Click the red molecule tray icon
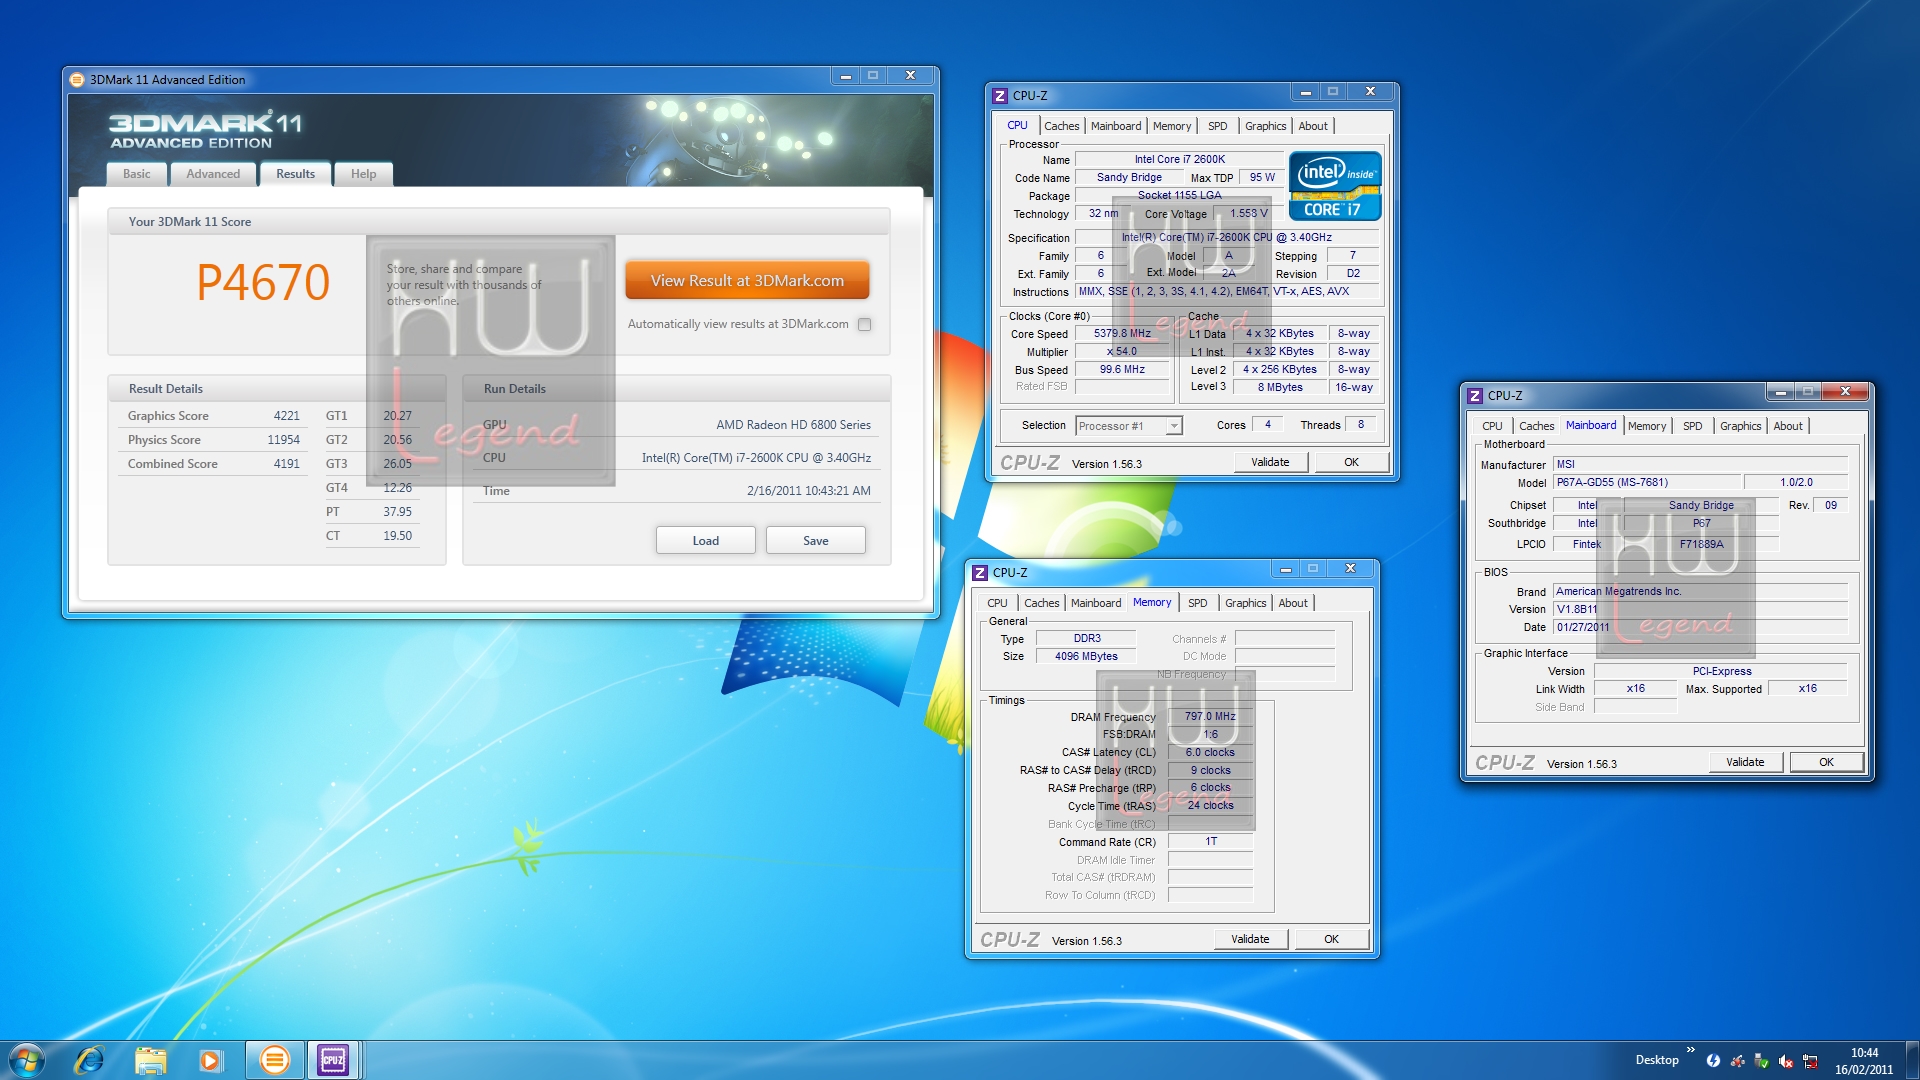This screenshot has height=1080, width=1920. pyautogui.click(x=1737, y=1061)
